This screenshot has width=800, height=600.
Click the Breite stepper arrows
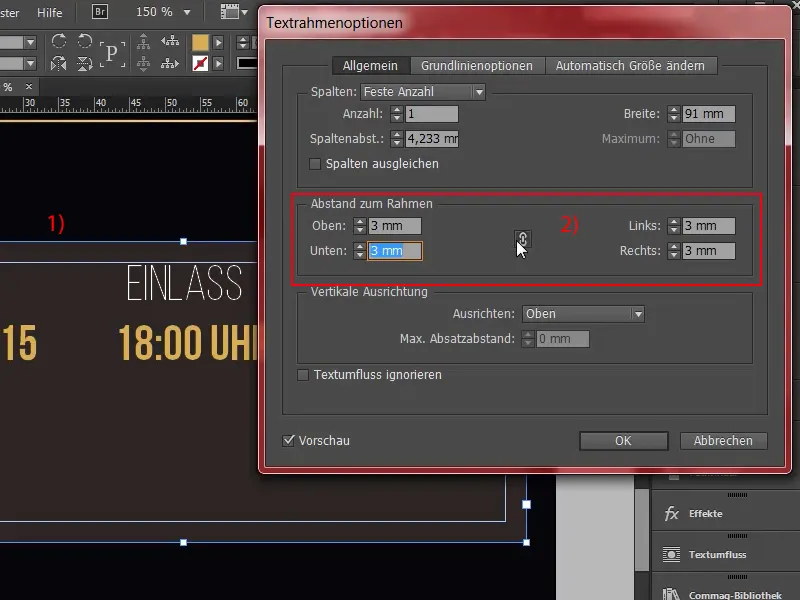[x=673, y=114]
